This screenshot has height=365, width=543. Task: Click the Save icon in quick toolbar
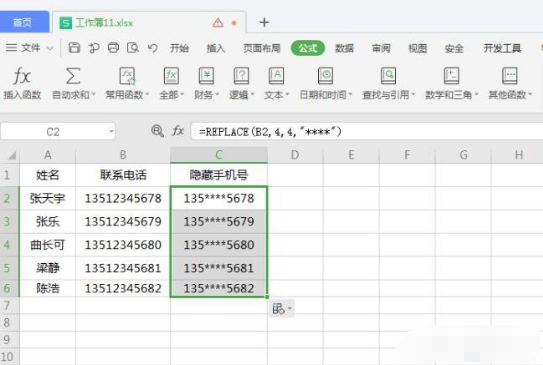(x=74, y=48)
